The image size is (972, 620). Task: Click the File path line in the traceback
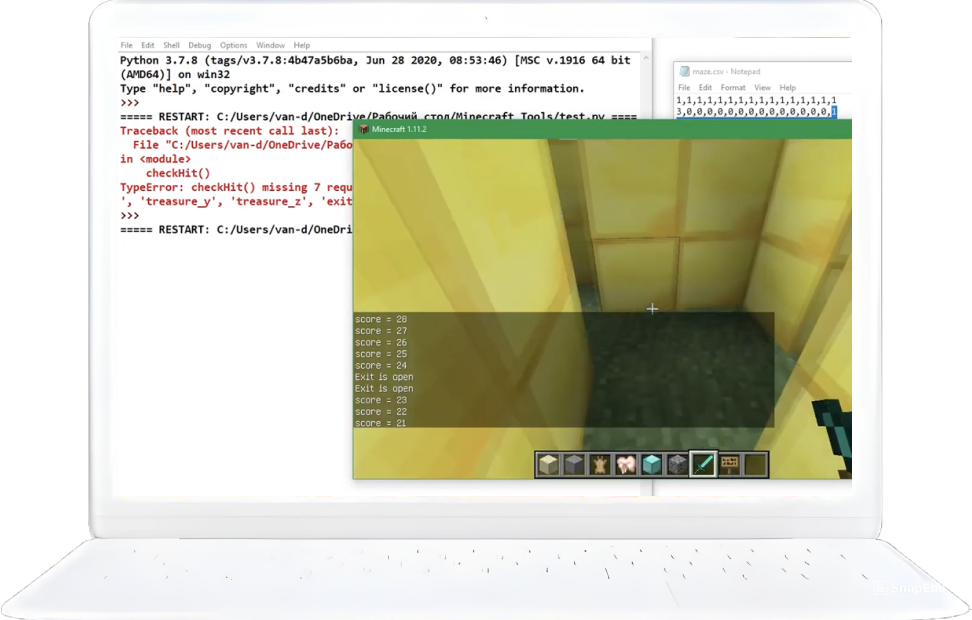click(242, 145)
